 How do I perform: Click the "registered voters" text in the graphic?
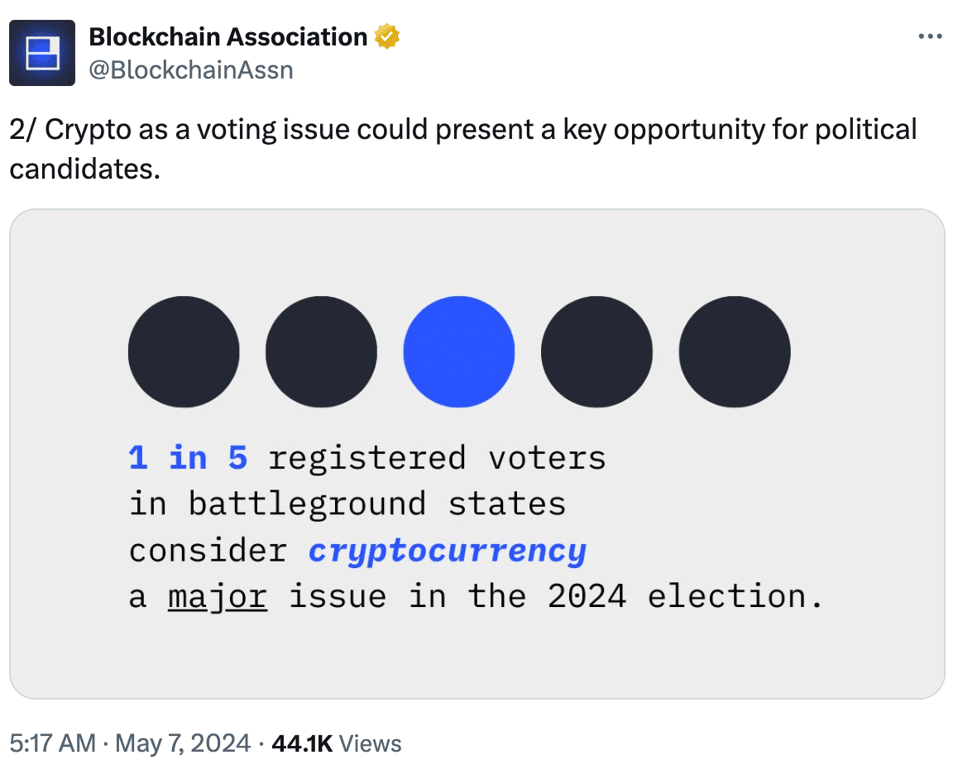437,458
